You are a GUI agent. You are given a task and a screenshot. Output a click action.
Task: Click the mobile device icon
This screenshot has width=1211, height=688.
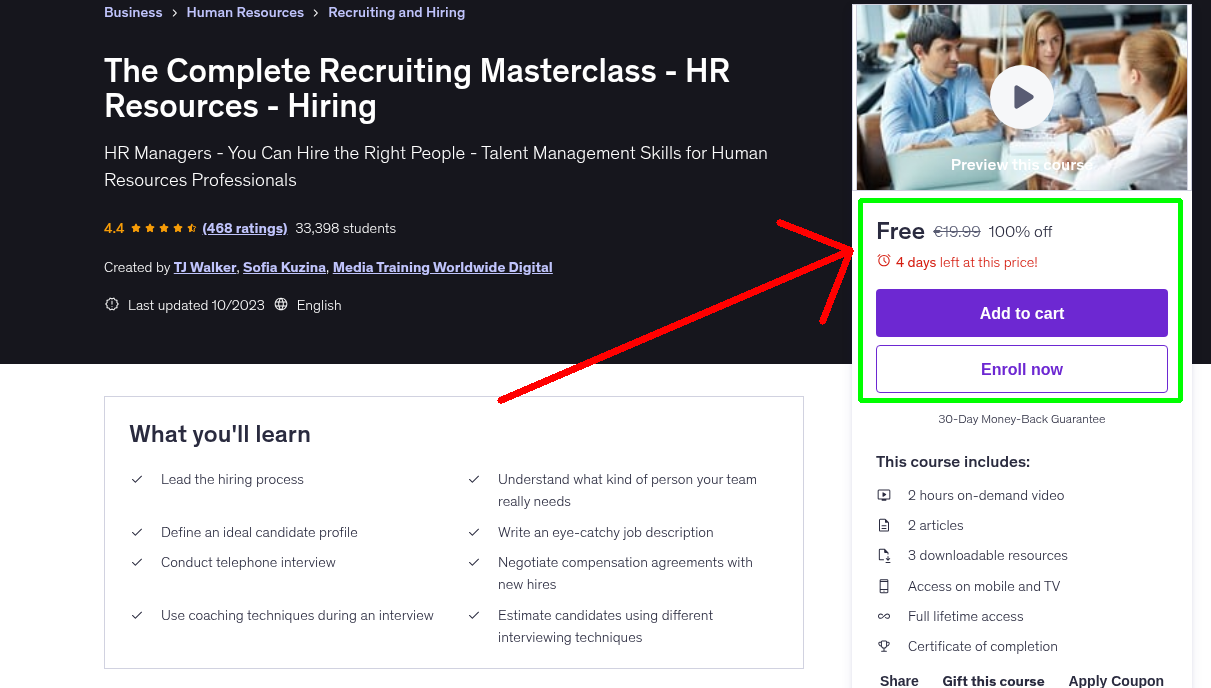pos(884,586)
